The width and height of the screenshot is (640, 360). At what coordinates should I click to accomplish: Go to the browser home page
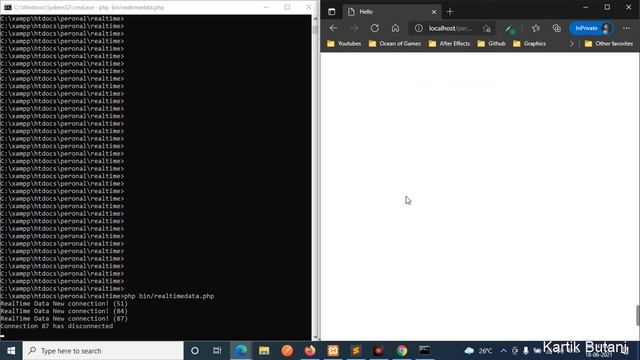pyautogui.click(x=395, y=28)
